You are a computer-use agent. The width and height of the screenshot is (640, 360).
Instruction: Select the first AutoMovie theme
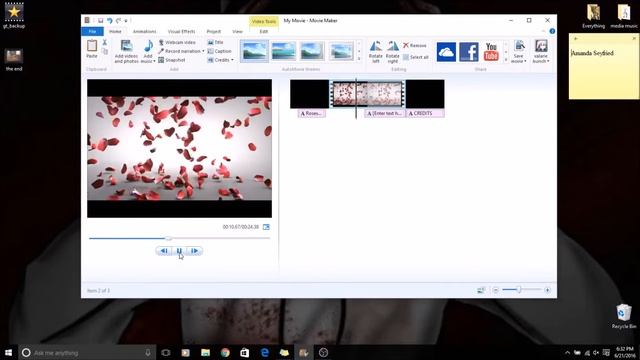[254, 51]
